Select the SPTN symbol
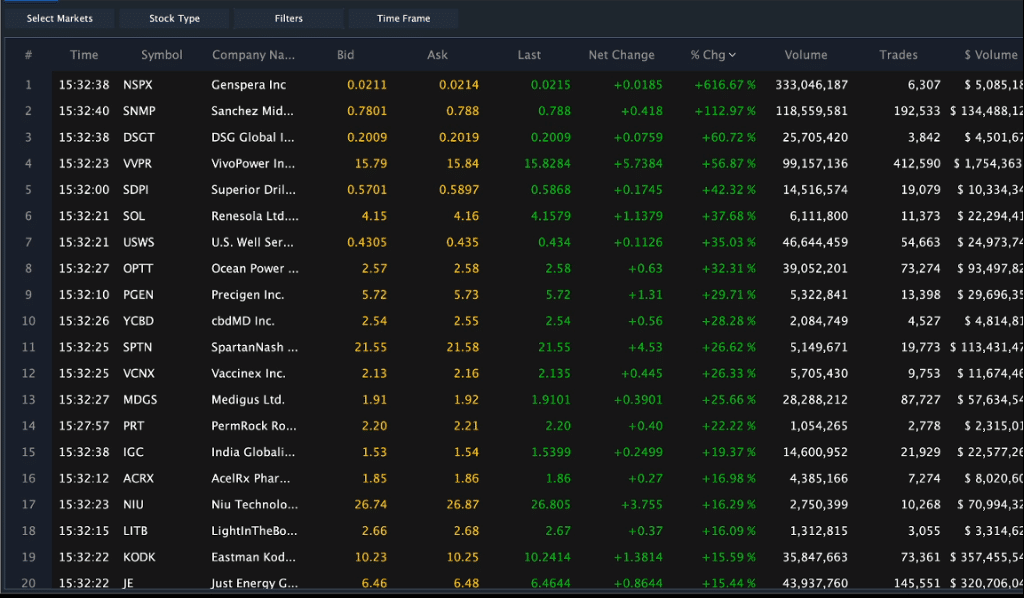Image resolution: width=1024 pixels, height=598 pixels. 138,347
